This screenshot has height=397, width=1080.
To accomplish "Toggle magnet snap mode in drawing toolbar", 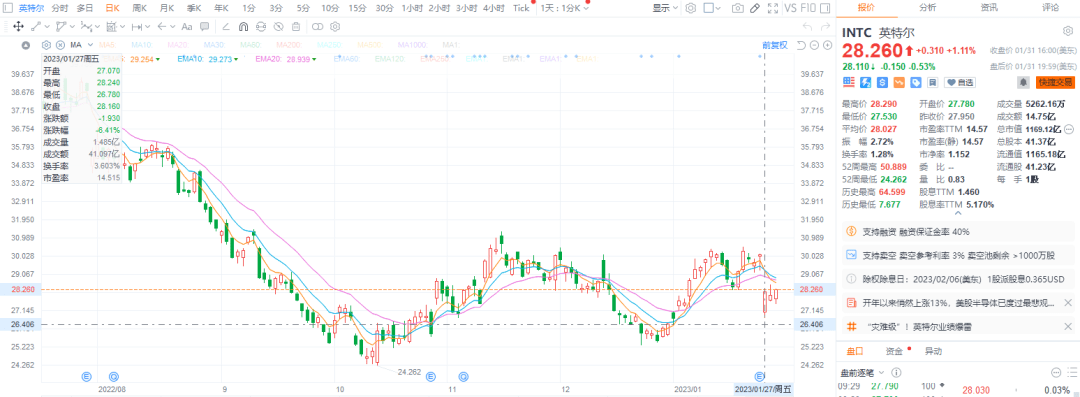I will tap(243, 26).
